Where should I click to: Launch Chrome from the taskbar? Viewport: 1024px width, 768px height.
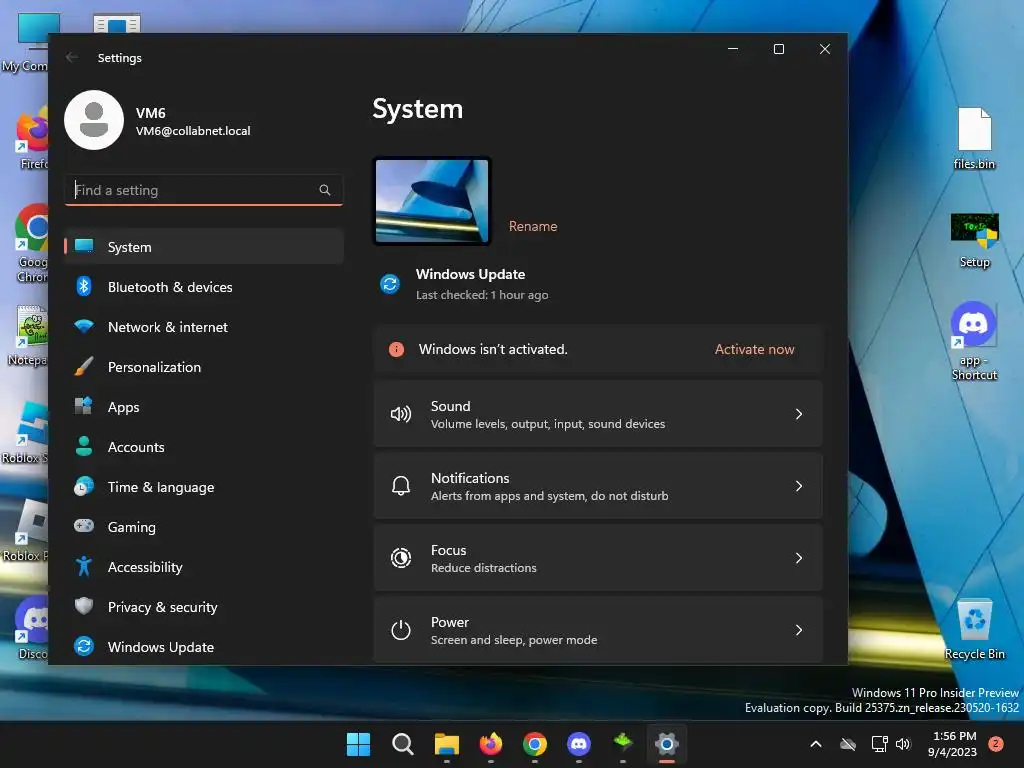click(x=534, y=744)
